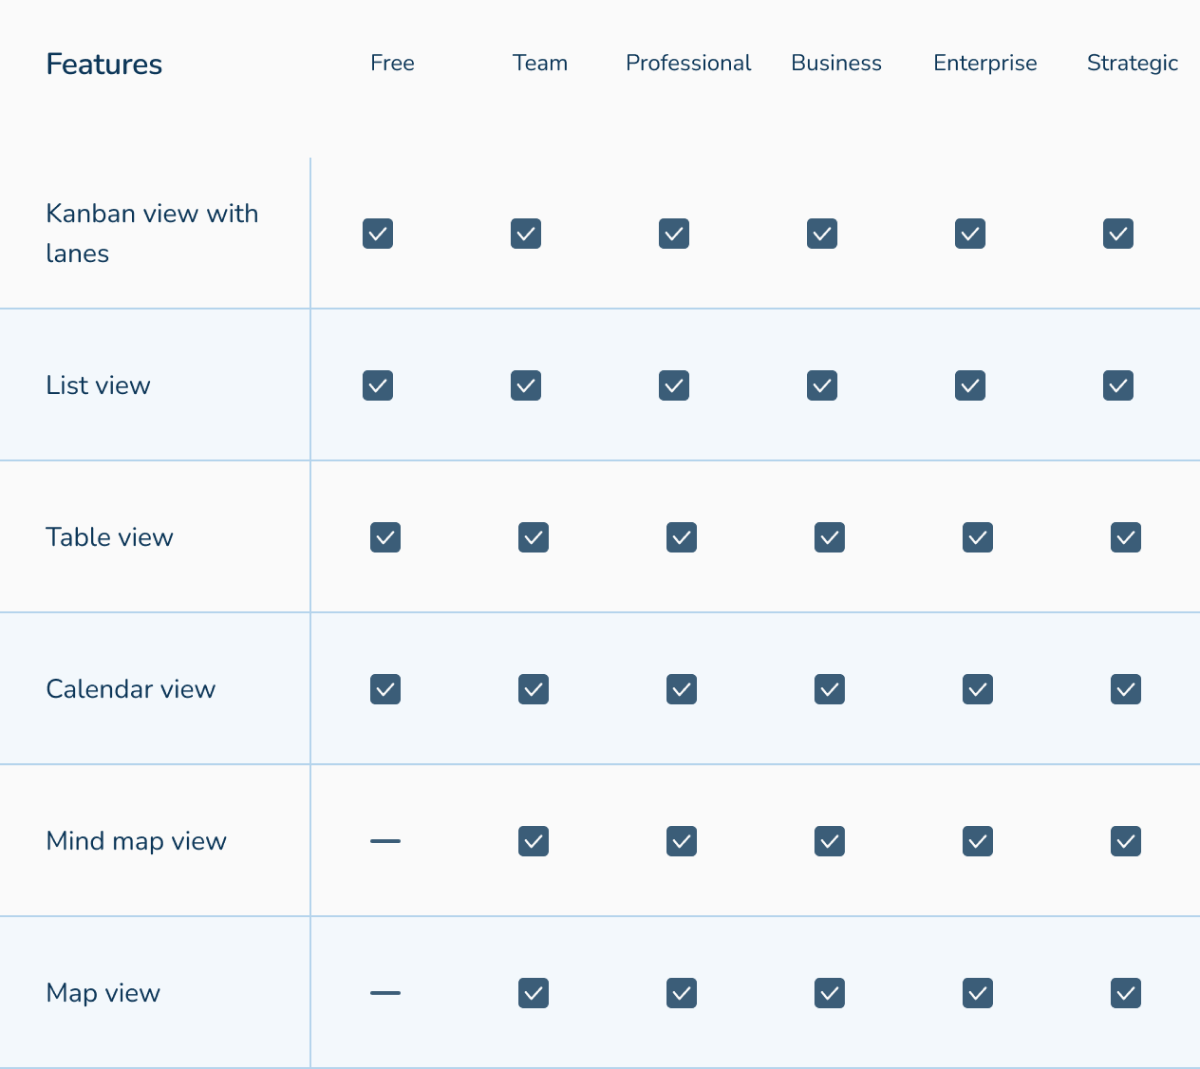Click the Strategic plan header
This screenshot has width=1200, height=1069.
click(x=1132, y=63)
